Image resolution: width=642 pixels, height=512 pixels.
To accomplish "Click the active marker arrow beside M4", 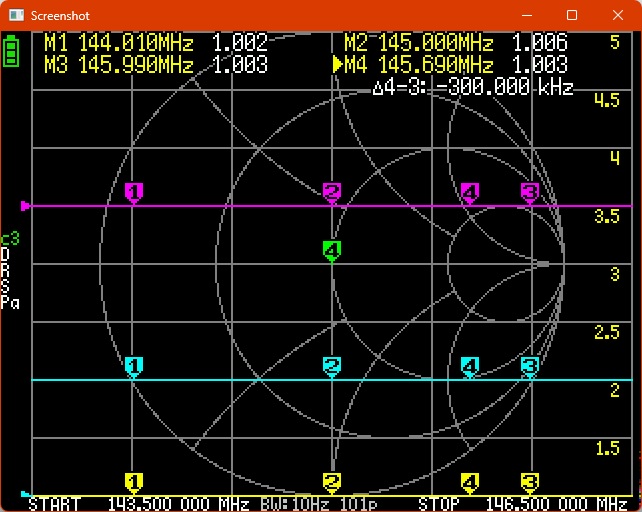I will point(338,65).
